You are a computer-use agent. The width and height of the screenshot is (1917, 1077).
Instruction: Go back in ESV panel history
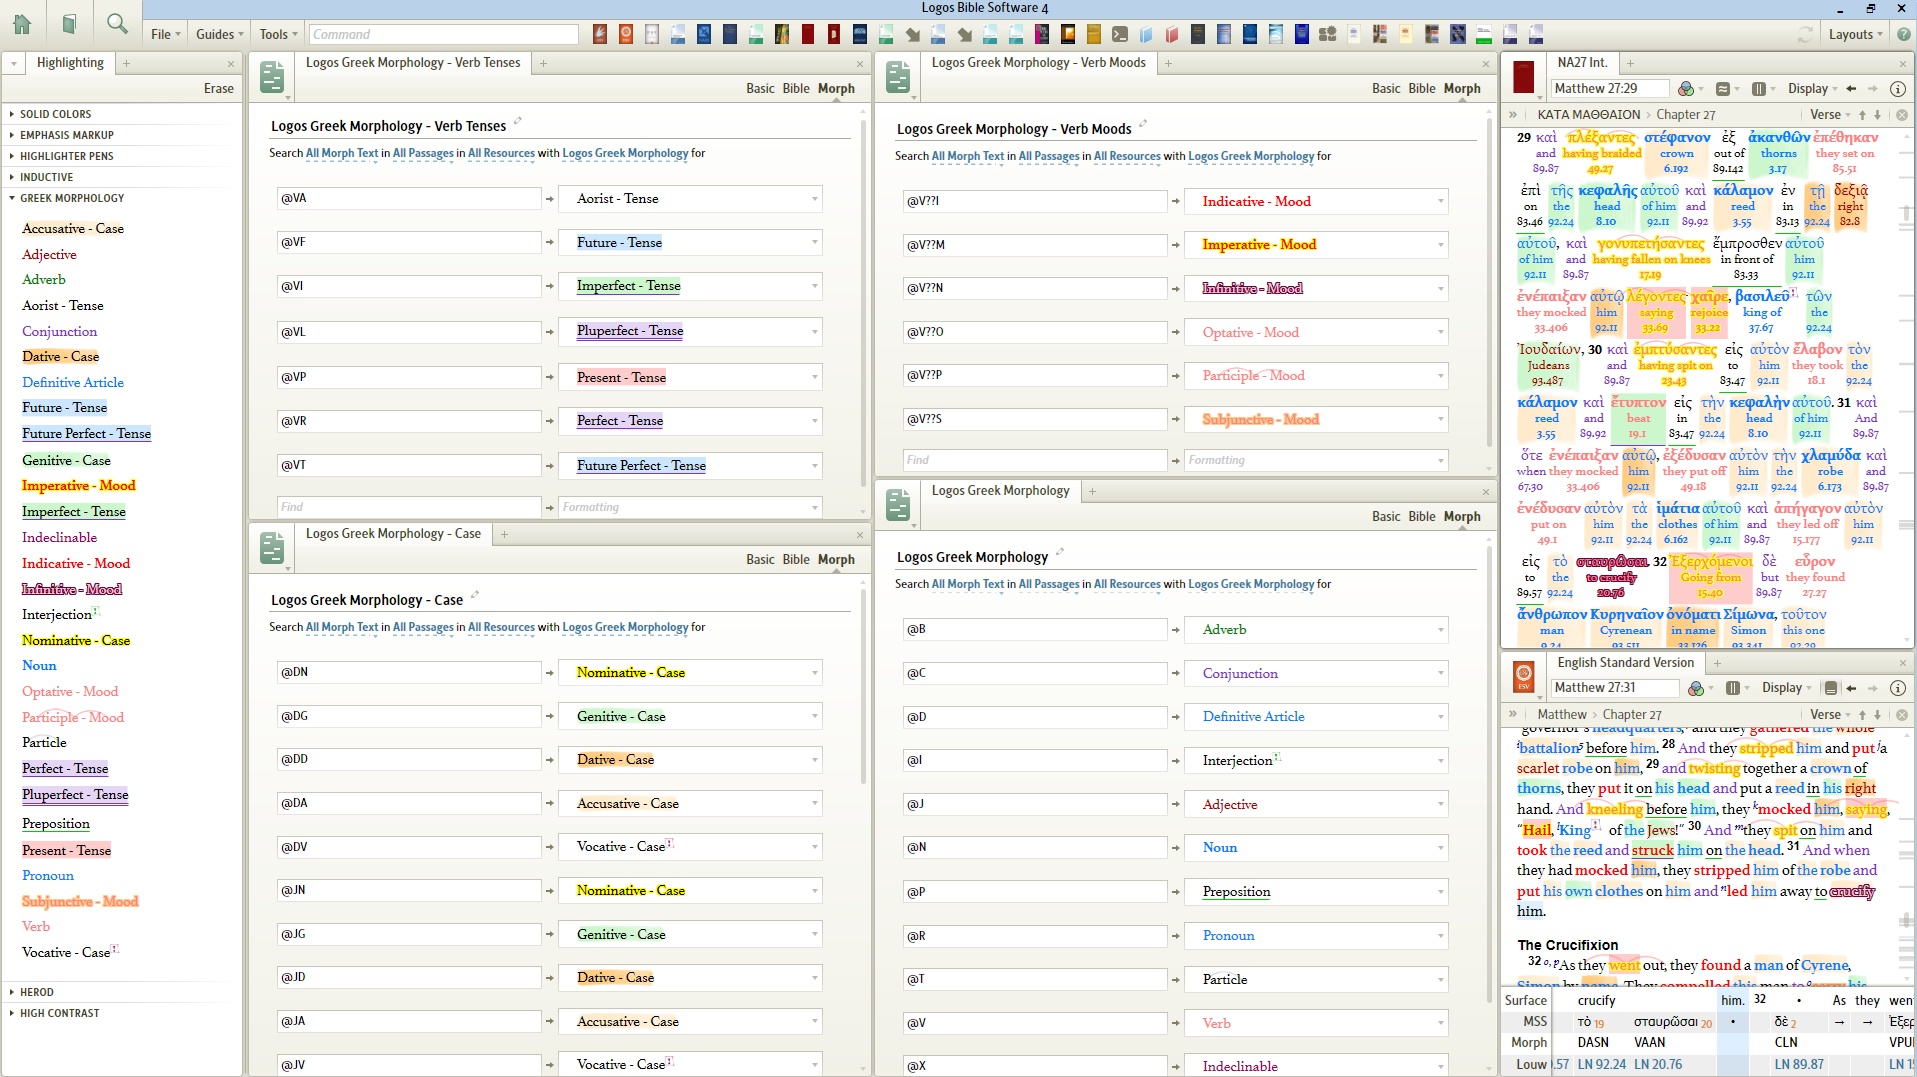pos(1851,688)
